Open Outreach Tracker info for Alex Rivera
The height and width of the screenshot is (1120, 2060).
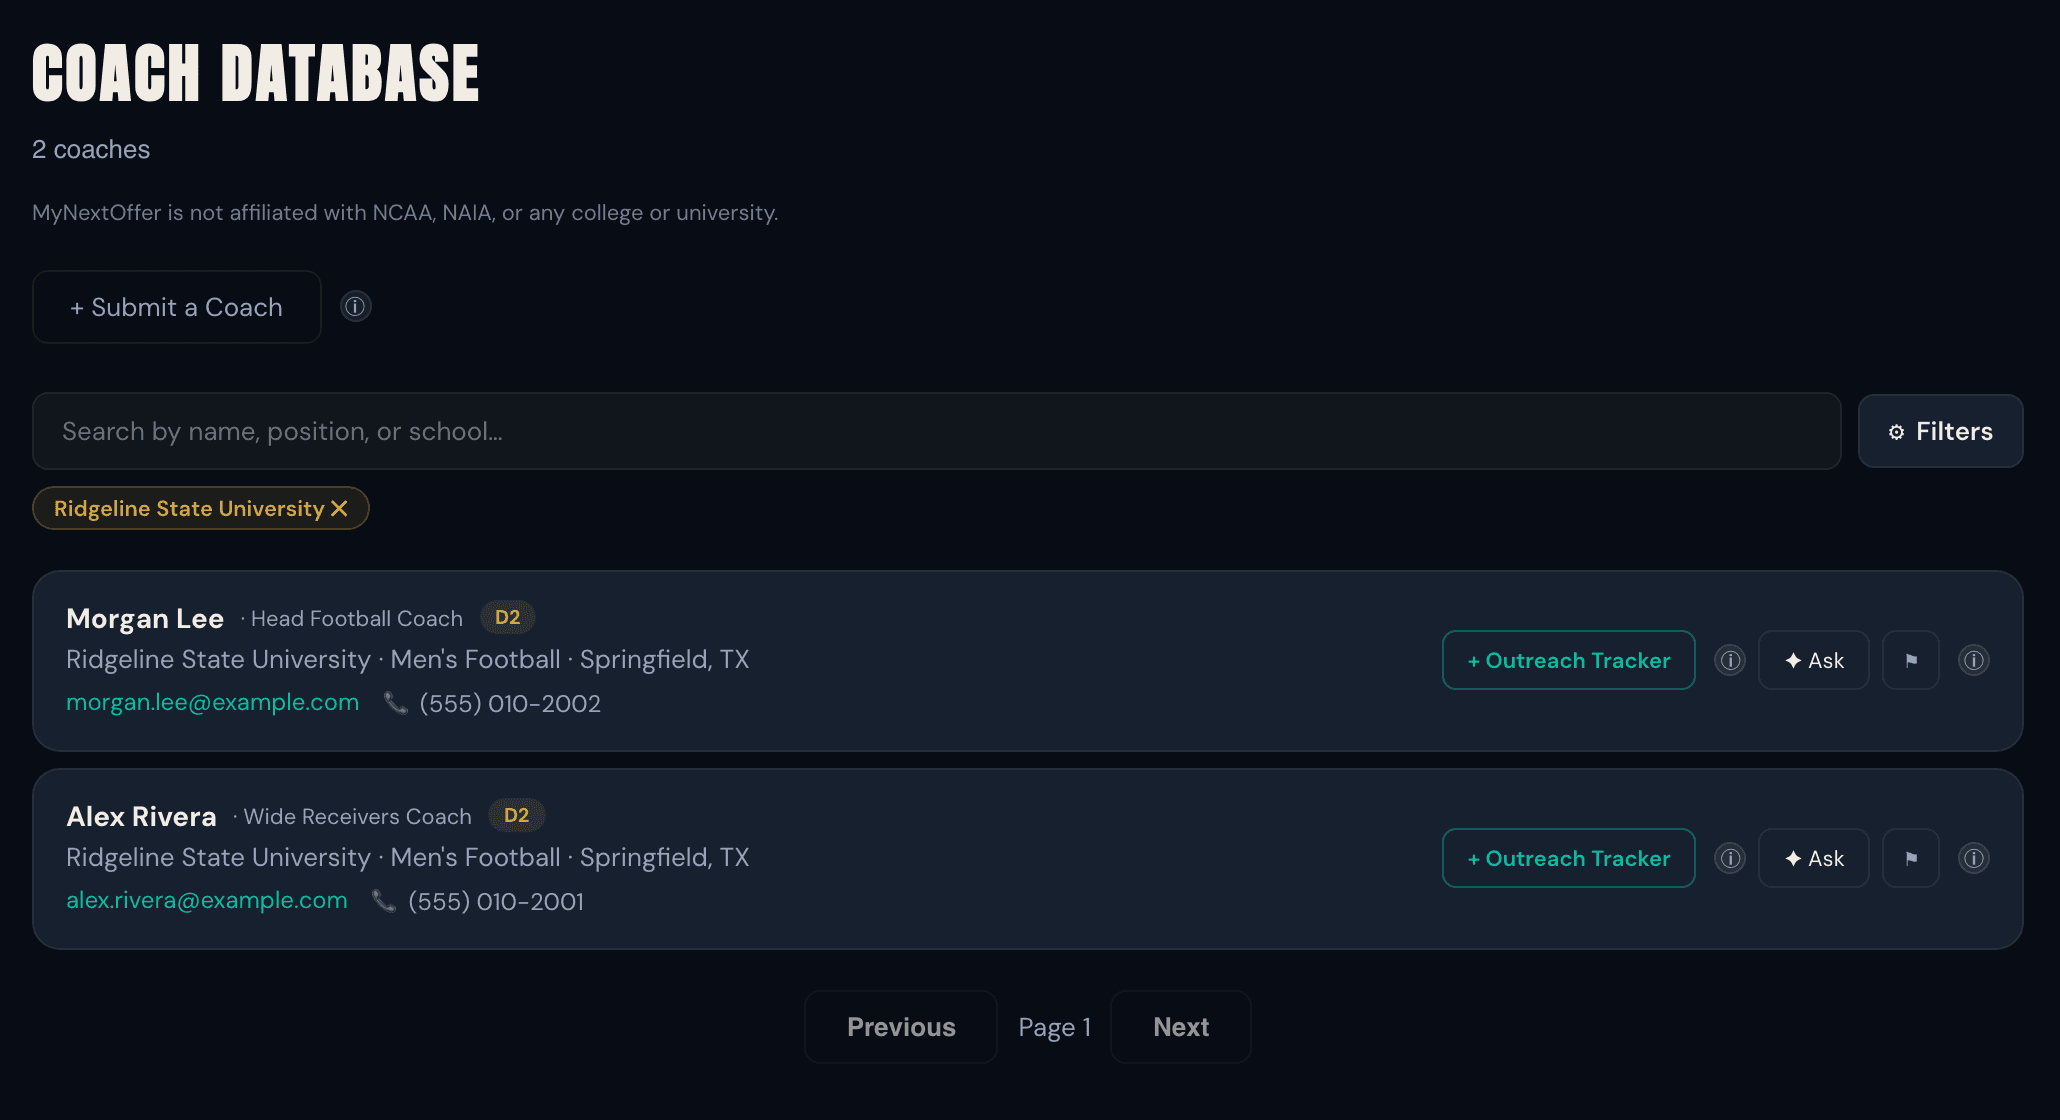pyautogui.click(x=1730, y=858)
